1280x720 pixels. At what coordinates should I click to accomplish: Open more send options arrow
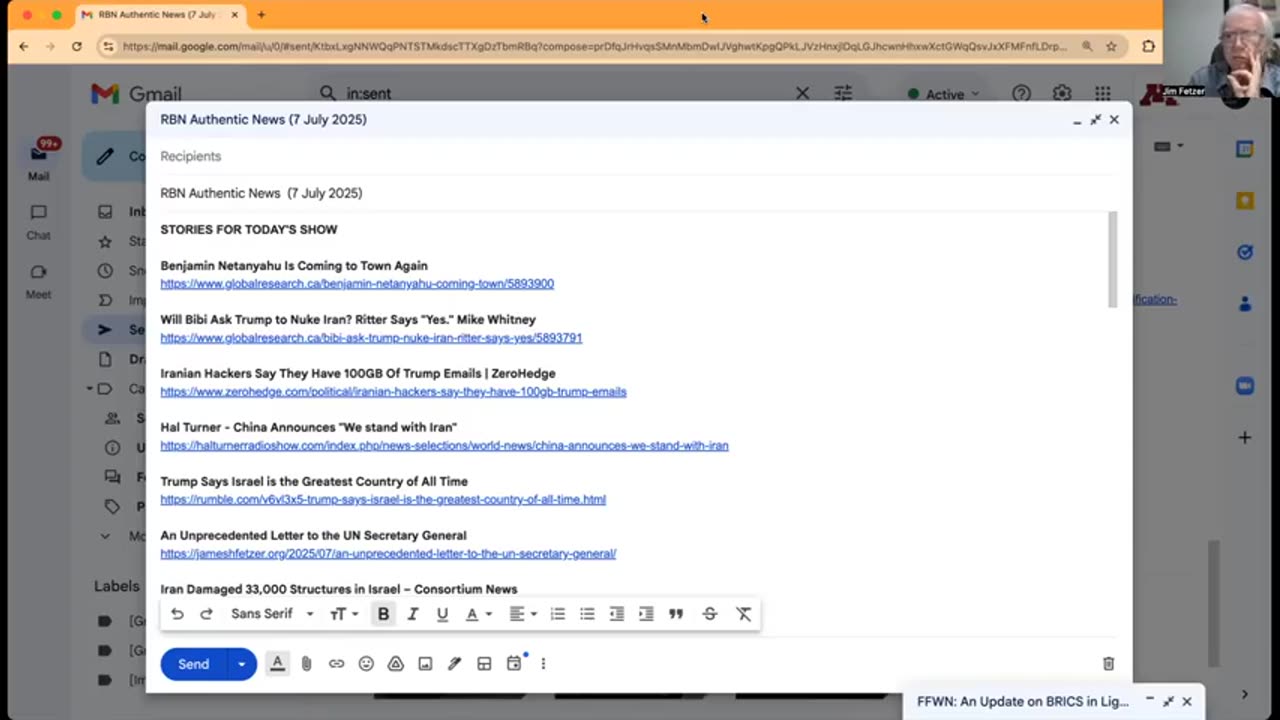[241, 664]
